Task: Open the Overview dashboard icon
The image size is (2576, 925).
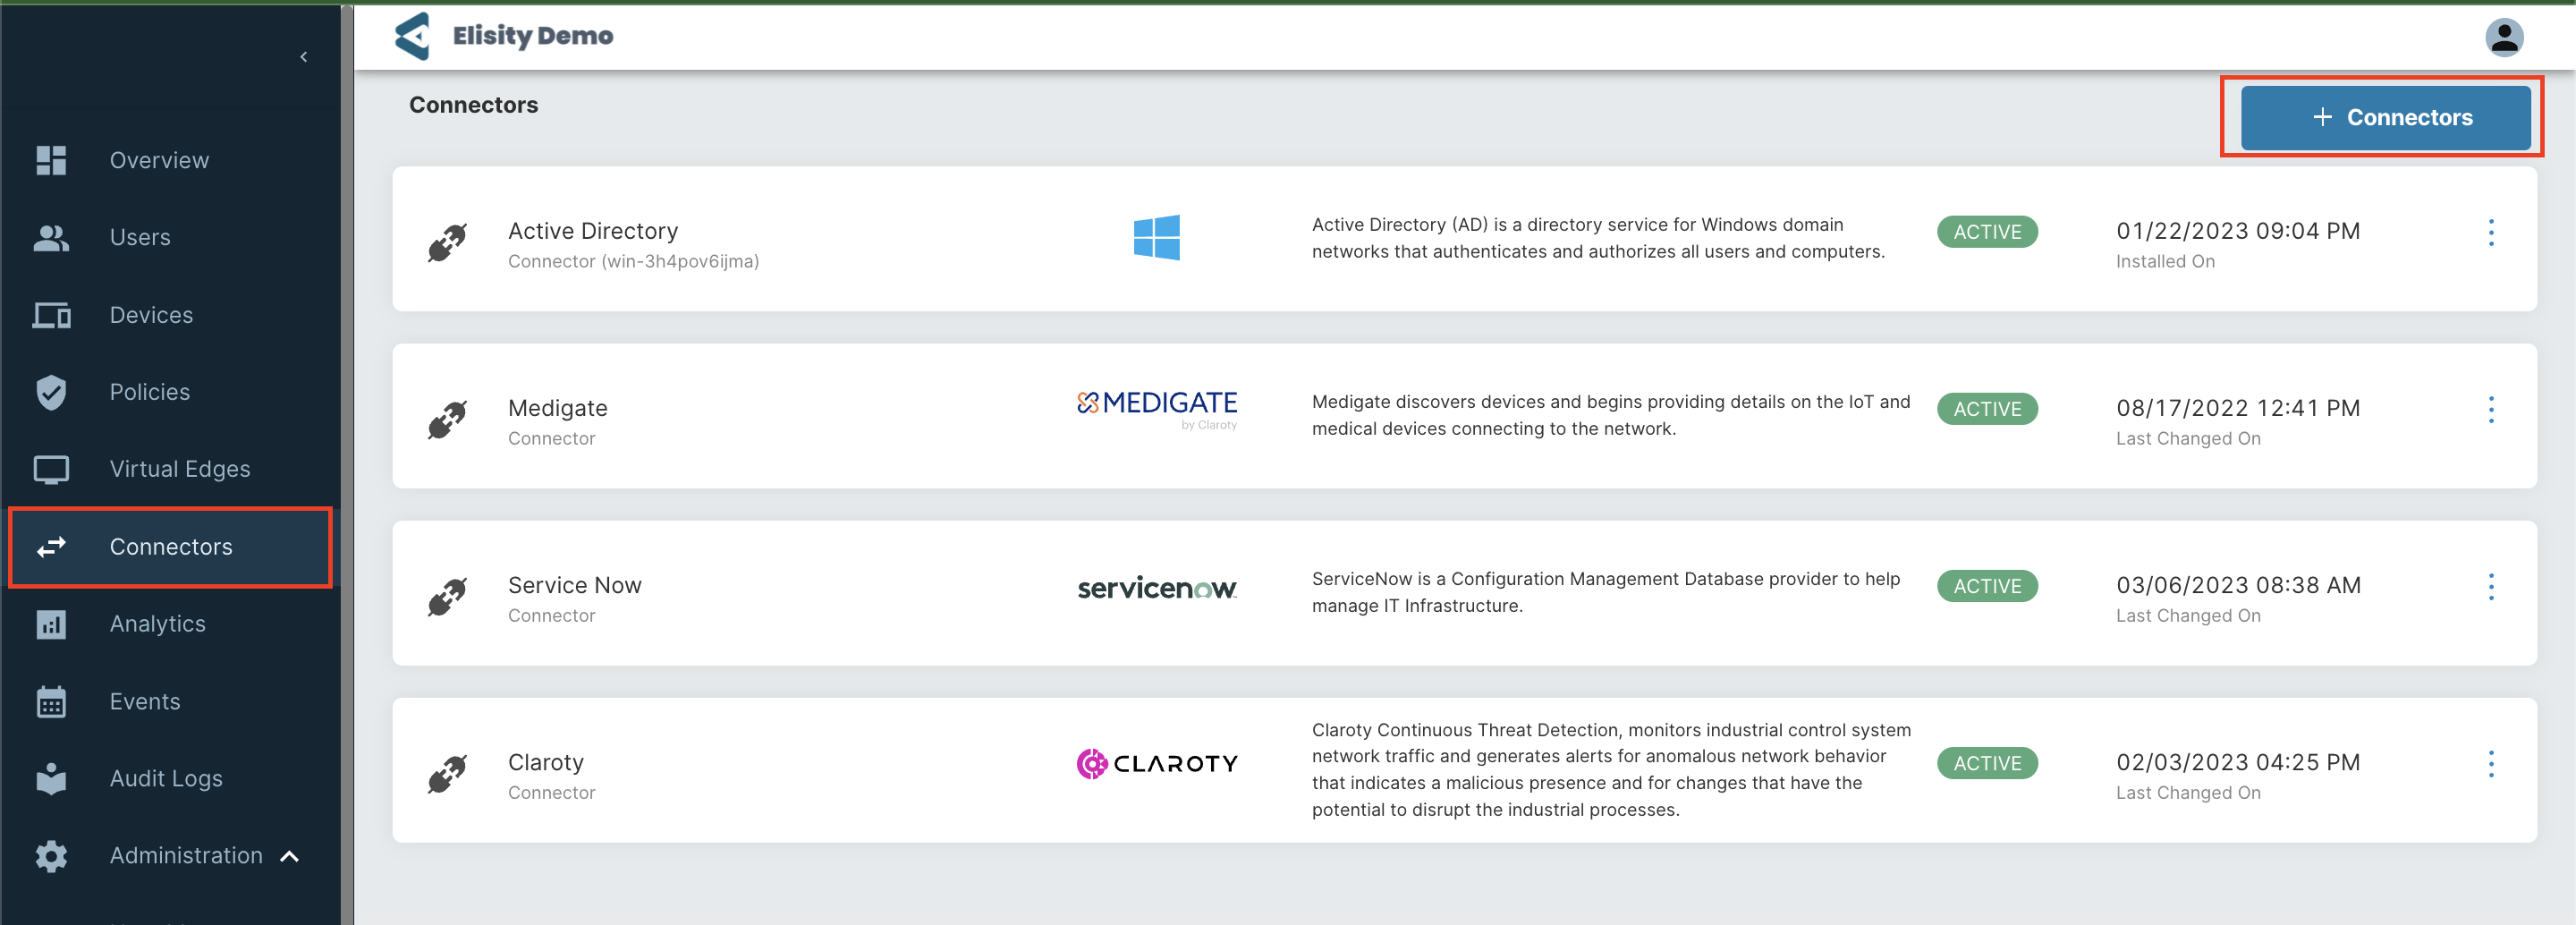Action: pos(51,160)
